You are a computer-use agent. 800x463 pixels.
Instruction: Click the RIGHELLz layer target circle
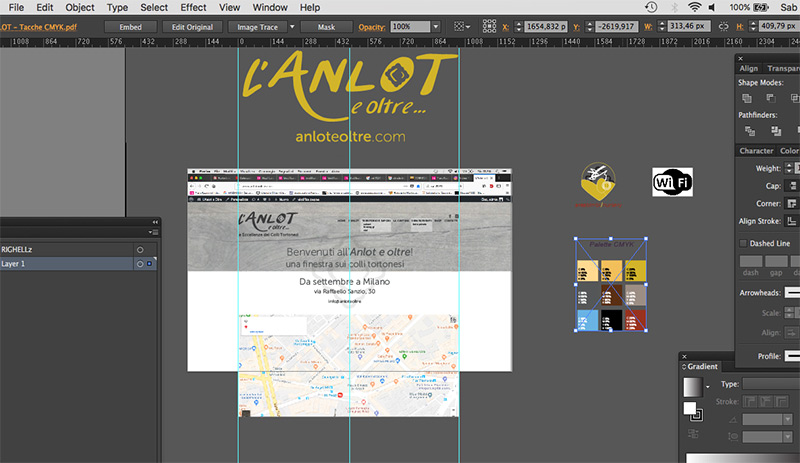click(140, 249)
